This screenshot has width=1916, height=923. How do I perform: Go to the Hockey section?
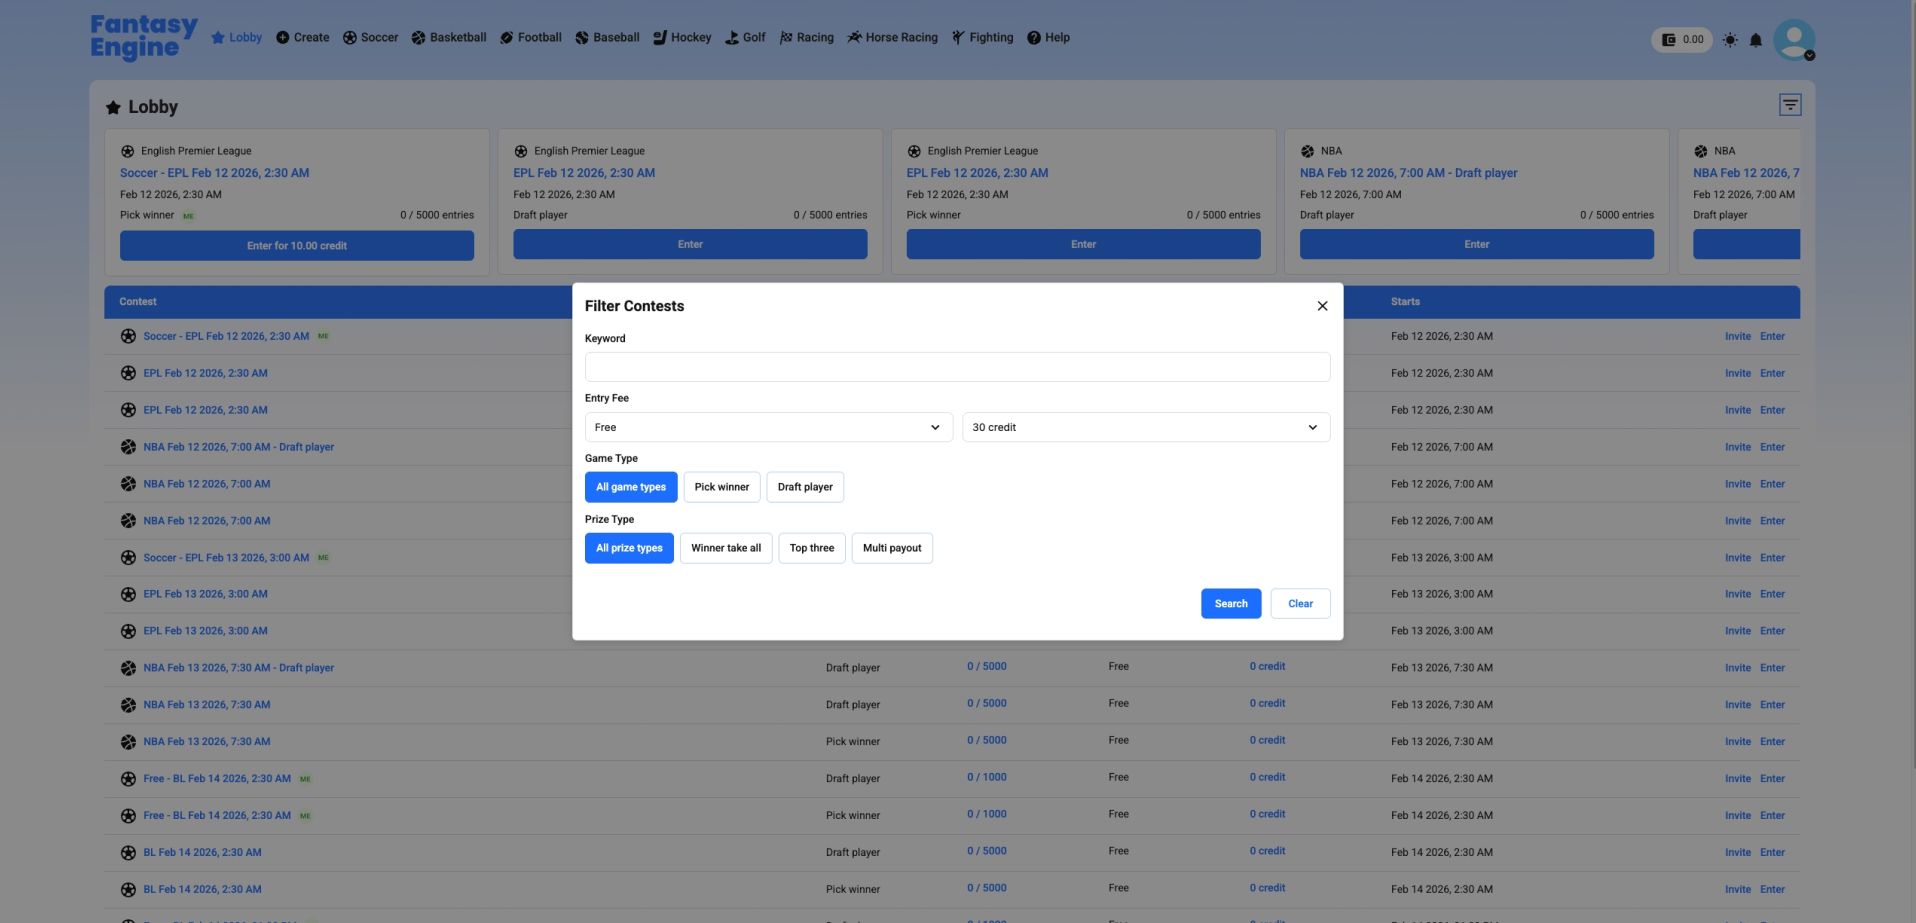tap(682, 38)
